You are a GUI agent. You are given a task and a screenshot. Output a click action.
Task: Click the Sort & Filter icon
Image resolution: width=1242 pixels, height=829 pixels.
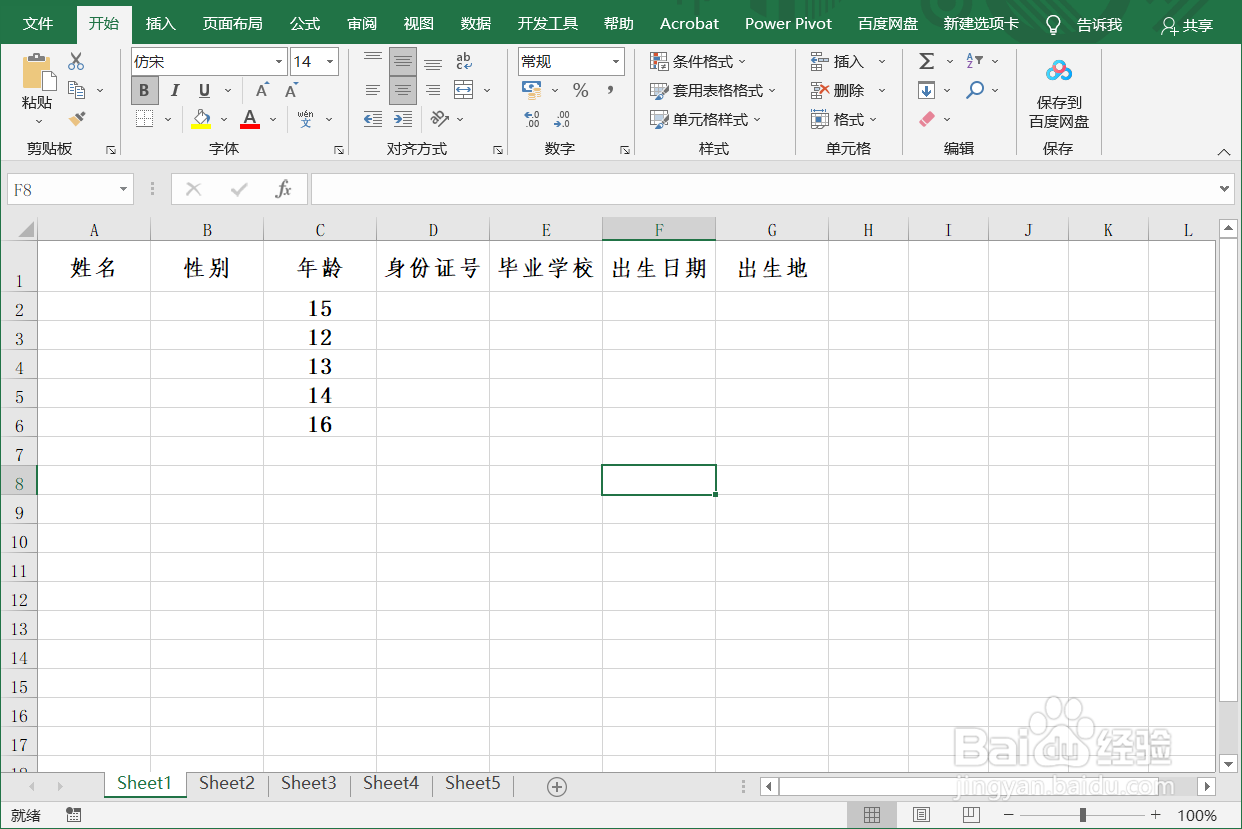975,62
